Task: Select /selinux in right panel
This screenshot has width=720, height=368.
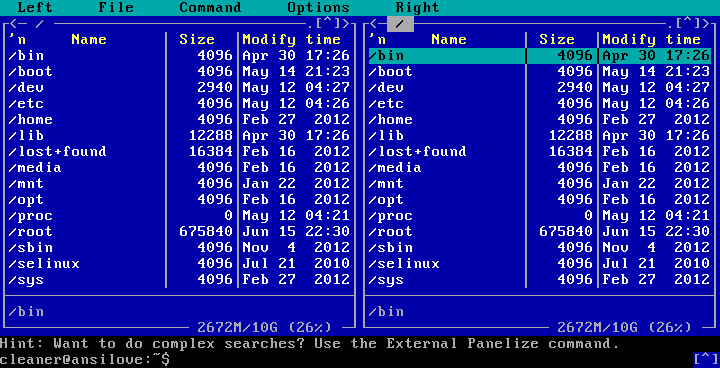Action: pyautogui.click(x=540, y=264)
